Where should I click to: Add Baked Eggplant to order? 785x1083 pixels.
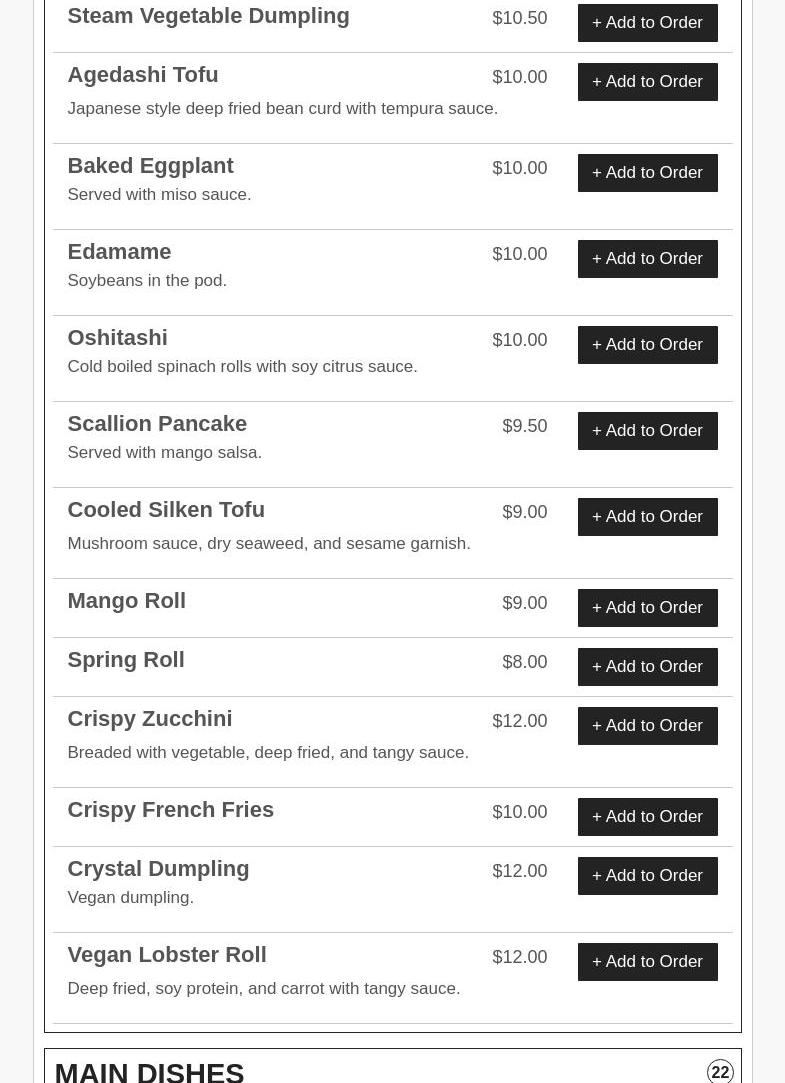pyautogui.click(x=647, y=173)
